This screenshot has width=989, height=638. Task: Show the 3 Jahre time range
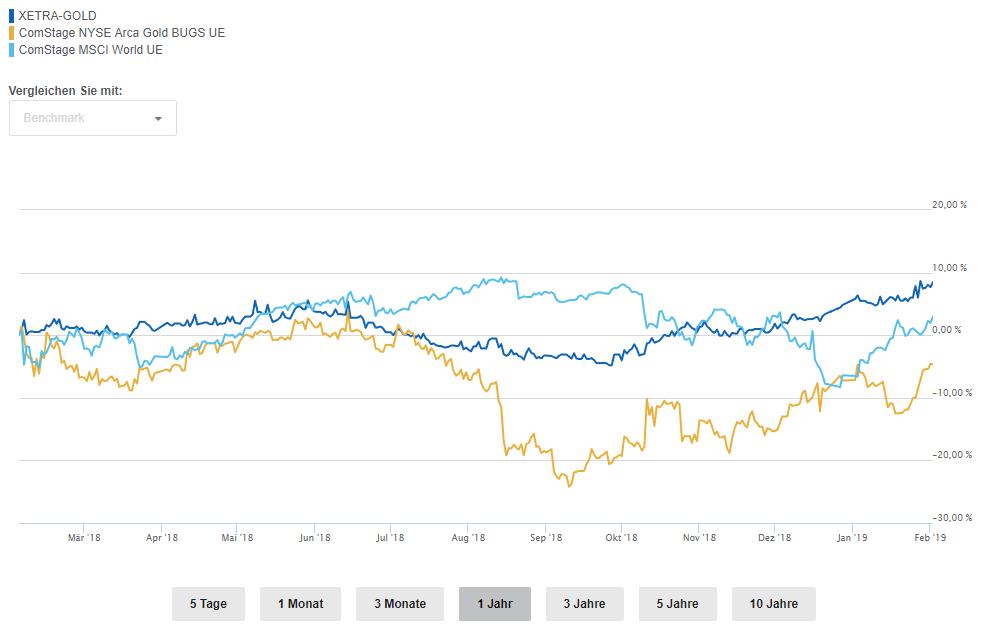click(x=584, y=604)
